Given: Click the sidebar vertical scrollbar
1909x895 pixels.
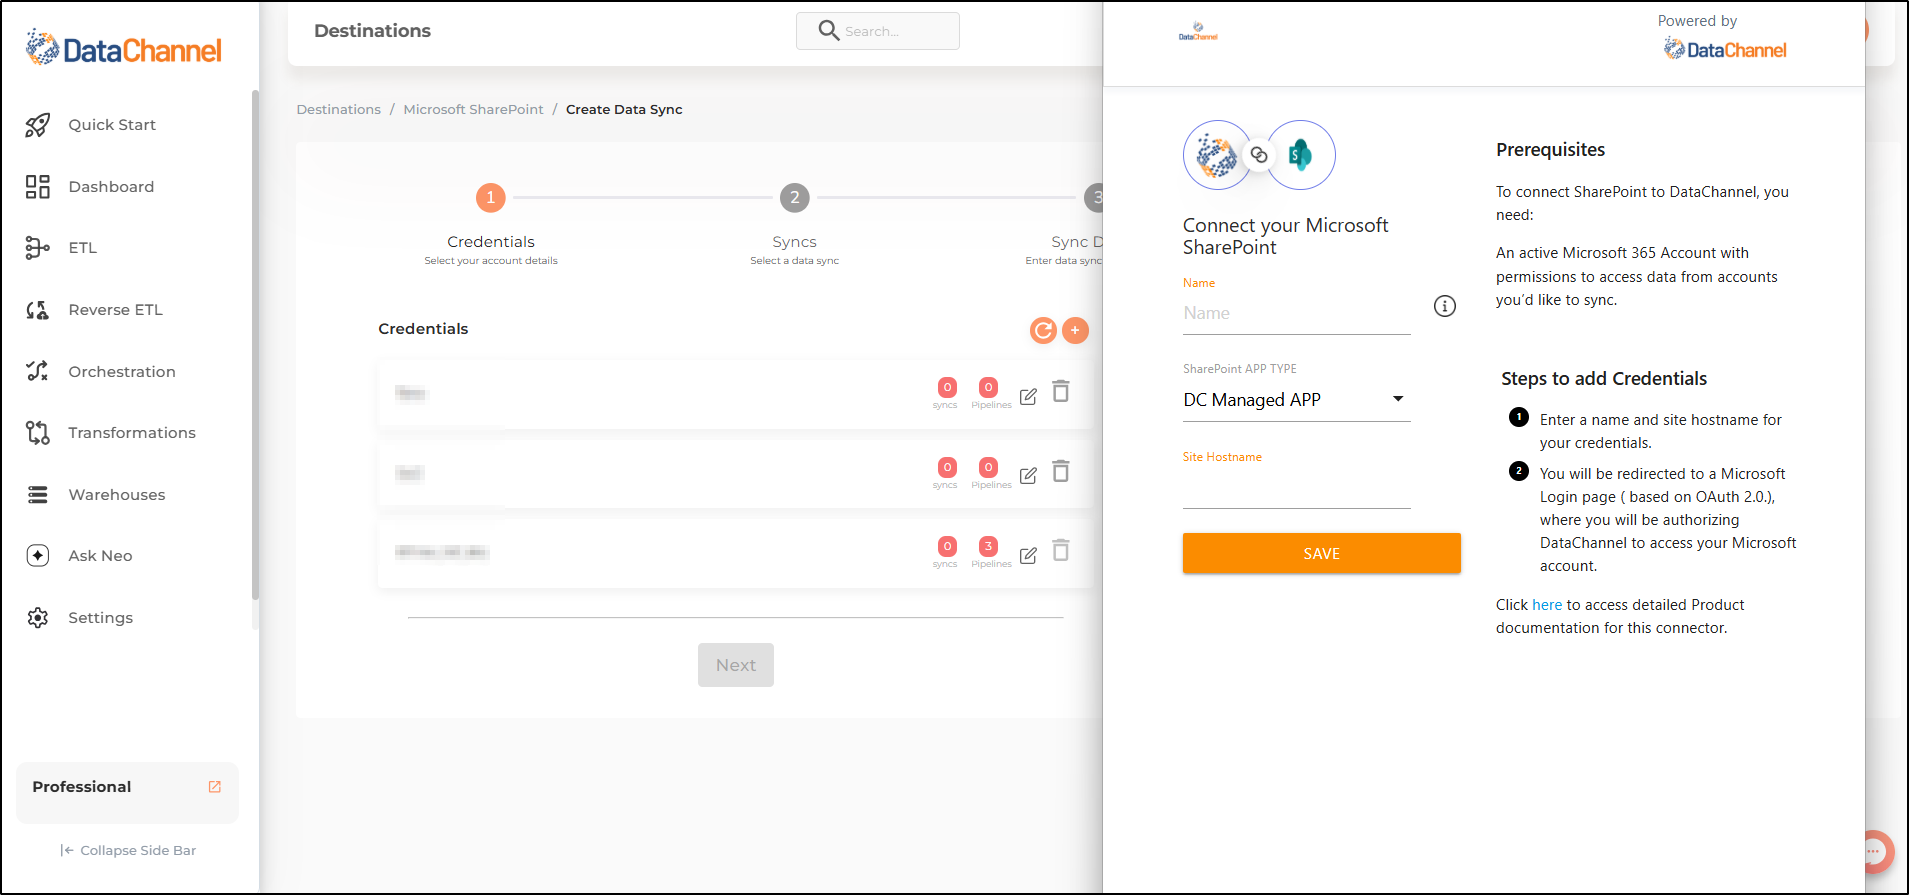Looking at the screenshot, I should tap(255, 345).
